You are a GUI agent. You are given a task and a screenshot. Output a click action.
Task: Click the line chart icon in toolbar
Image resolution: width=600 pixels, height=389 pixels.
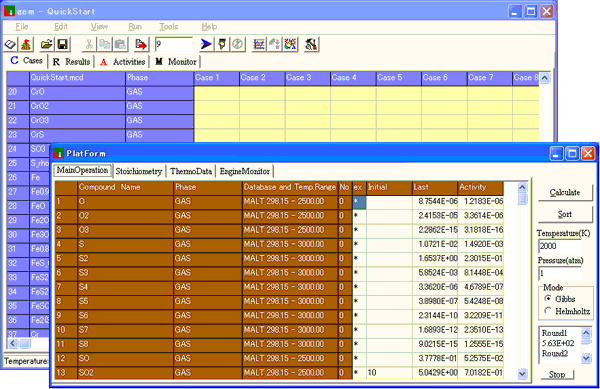pyautogui.click(x=259, y=45)
